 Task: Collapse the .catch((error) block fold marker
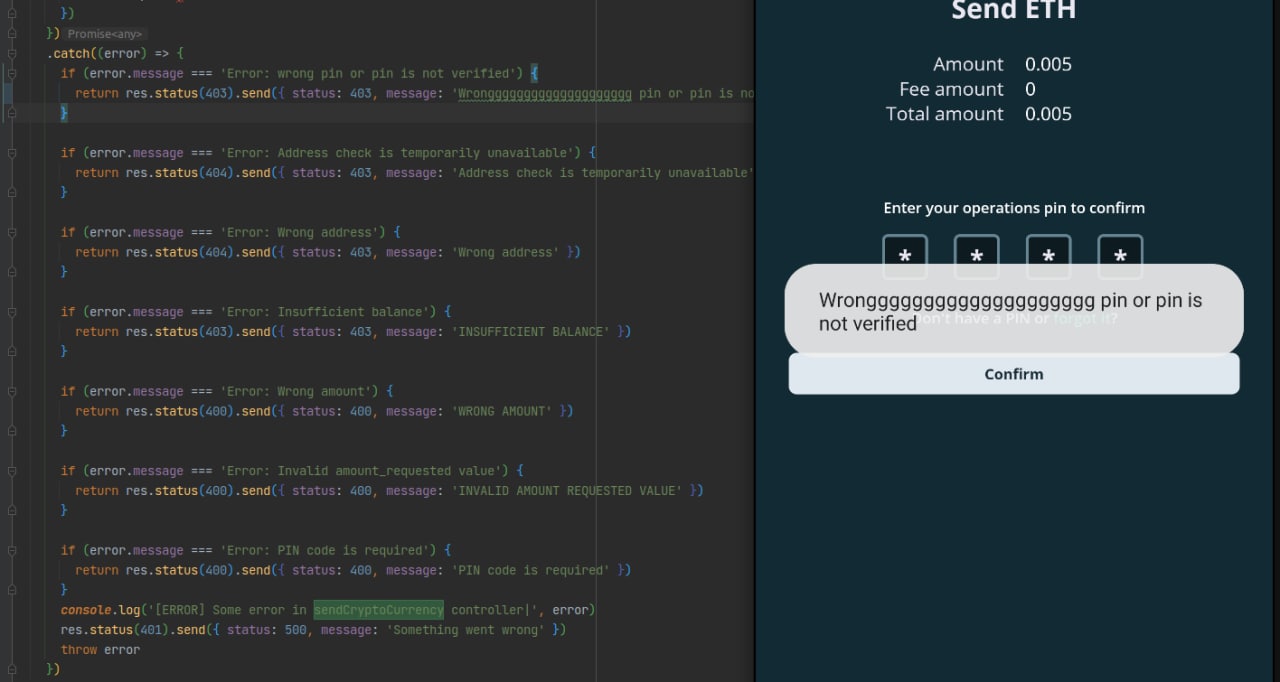(11, 53)
